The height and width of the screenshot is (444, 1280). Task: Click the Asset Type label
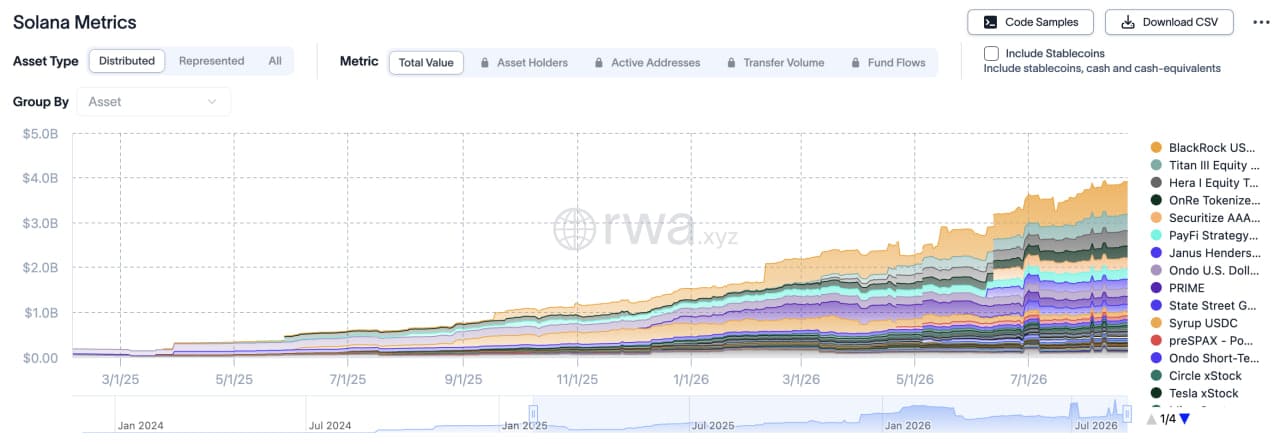pyautogui.click(x=45, y=61)
